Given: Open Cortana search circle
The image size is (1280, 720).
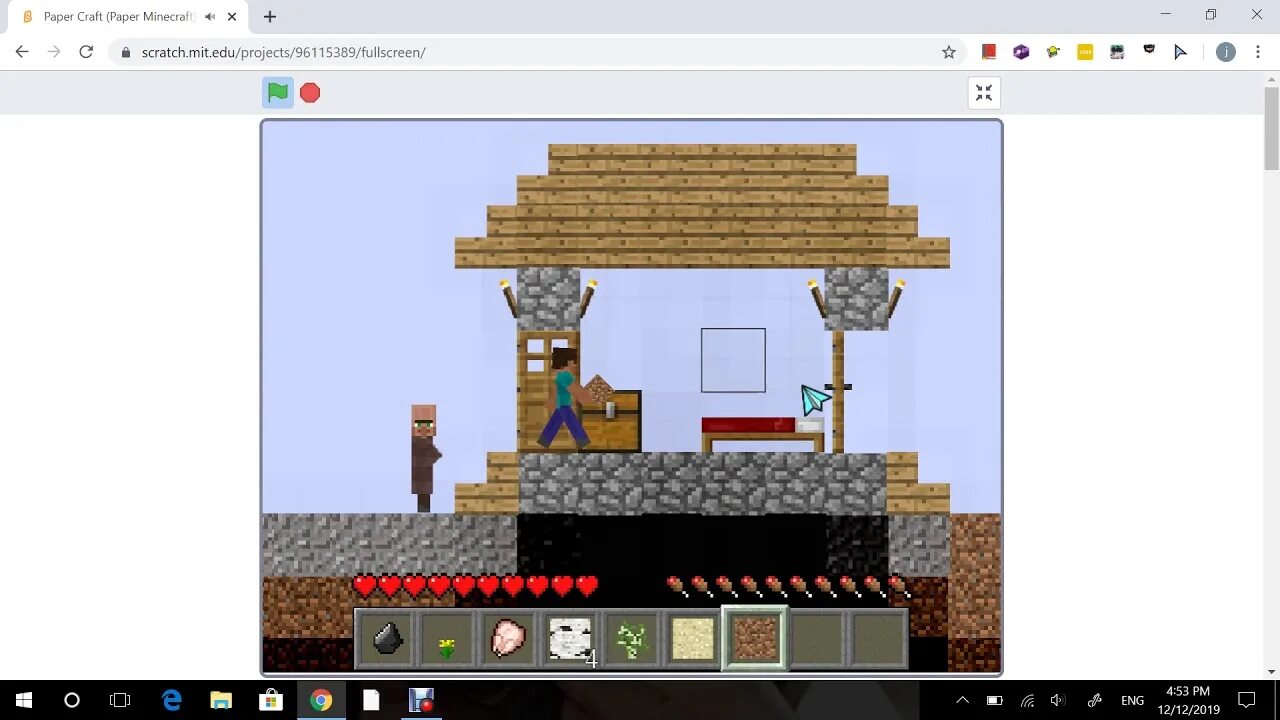Looking at the screenshot, I should [x=71, y=700].
